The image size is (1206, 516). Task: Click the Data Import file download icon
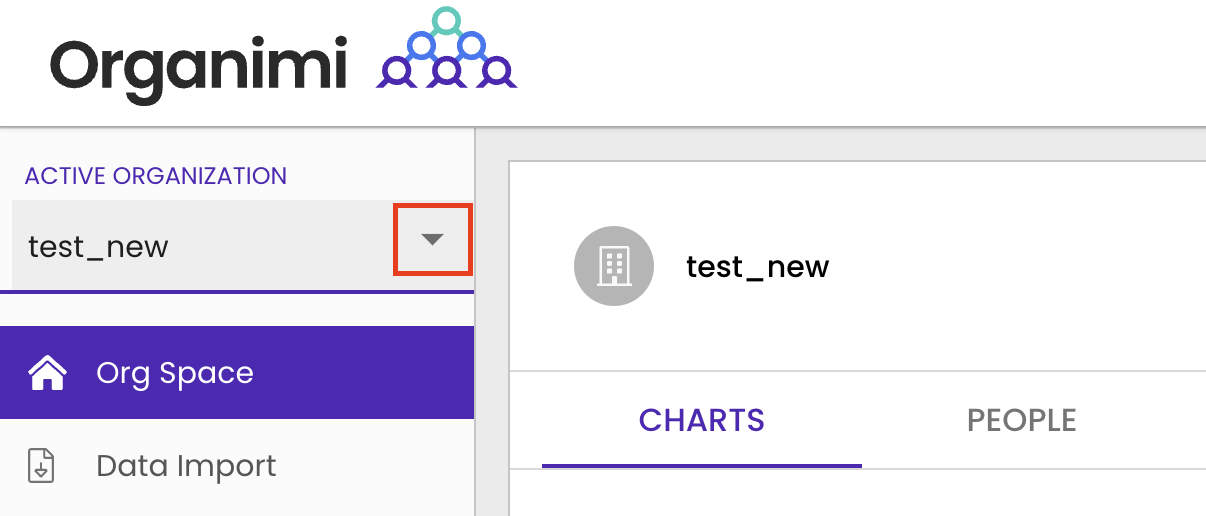[41, 466]
